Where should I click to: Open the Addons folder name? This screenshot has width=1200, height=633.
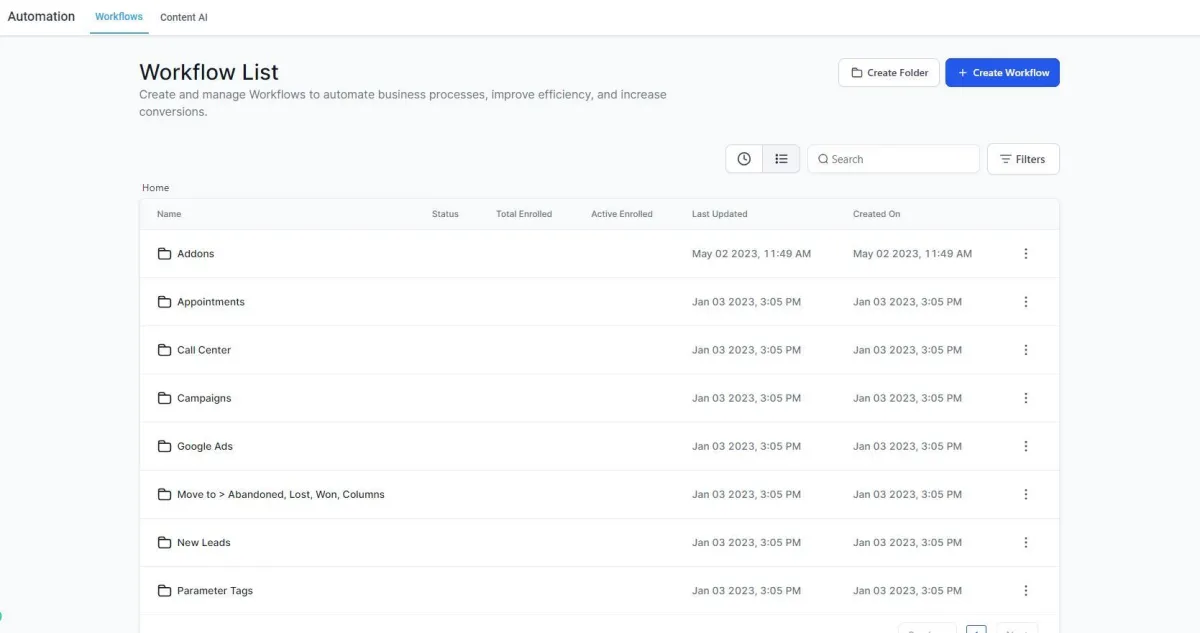point(196,254)
